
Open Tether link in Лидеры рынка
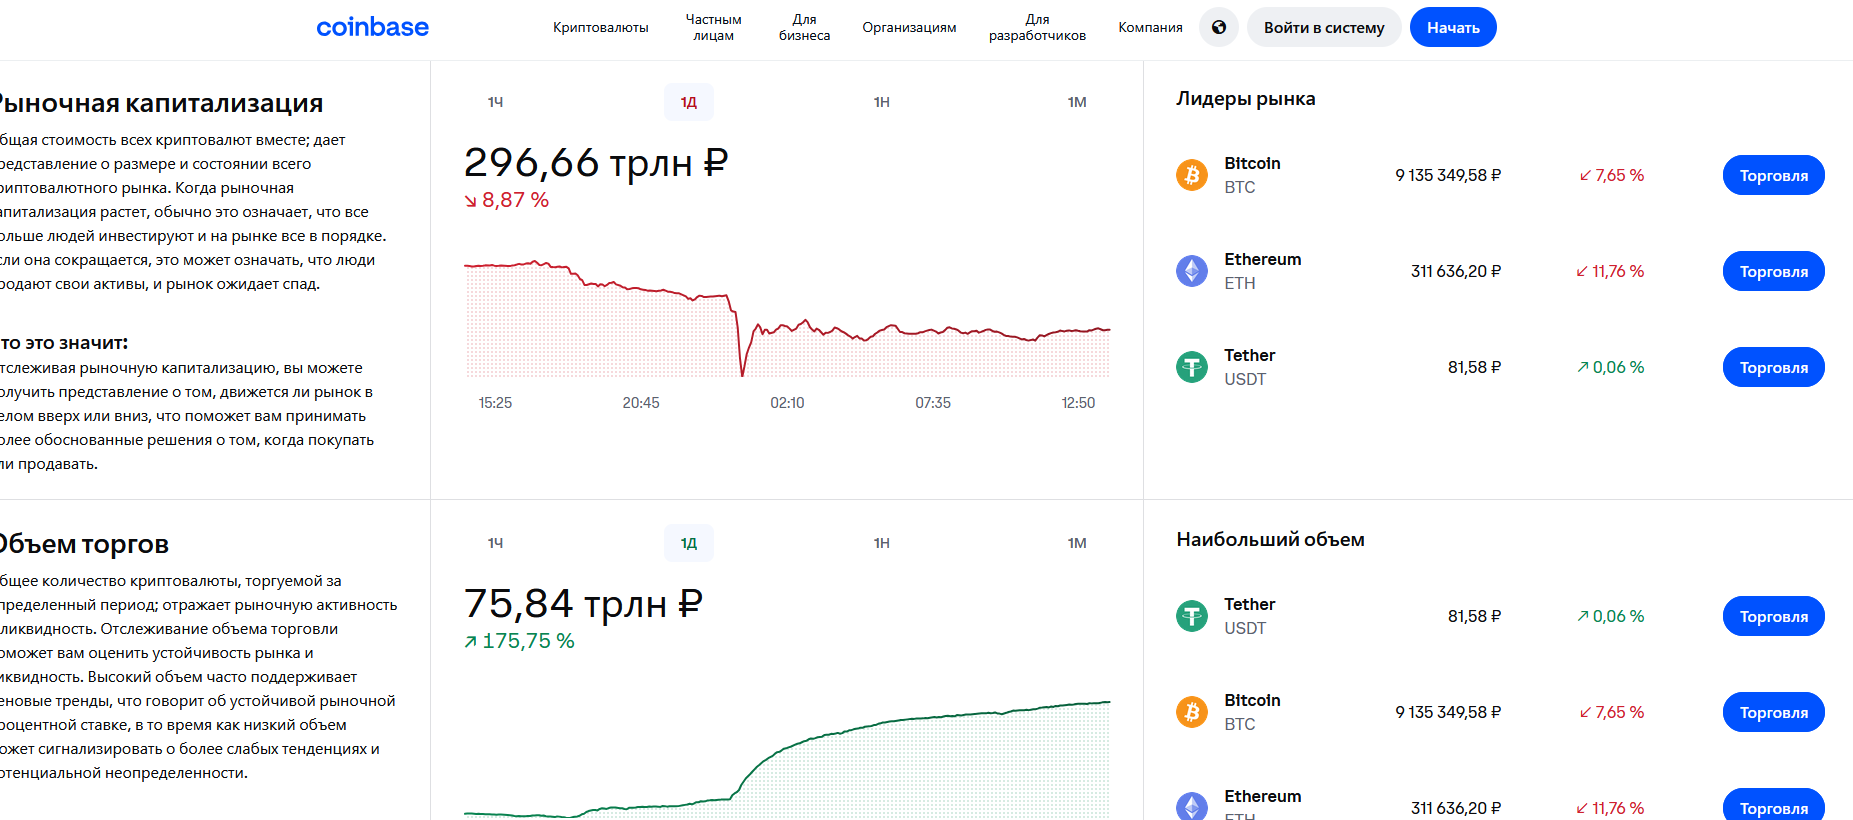coord(1250,355)
